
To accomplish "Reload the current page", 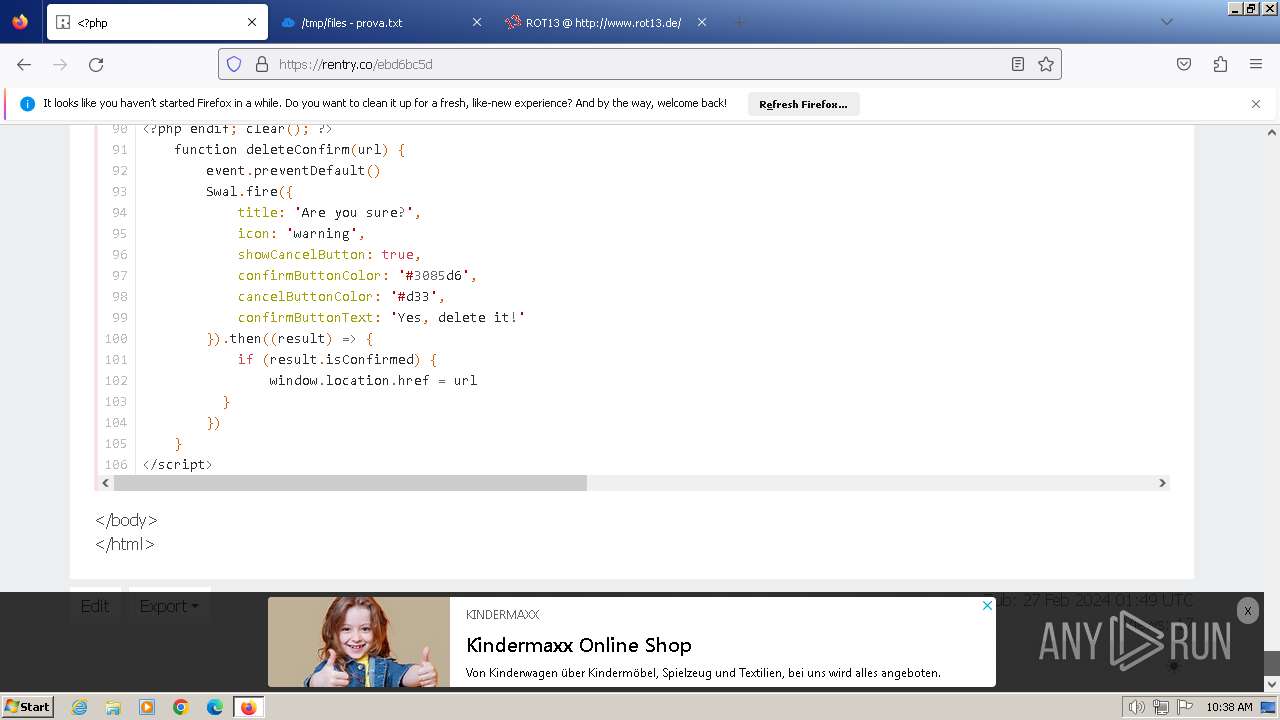I will point(96,64).
